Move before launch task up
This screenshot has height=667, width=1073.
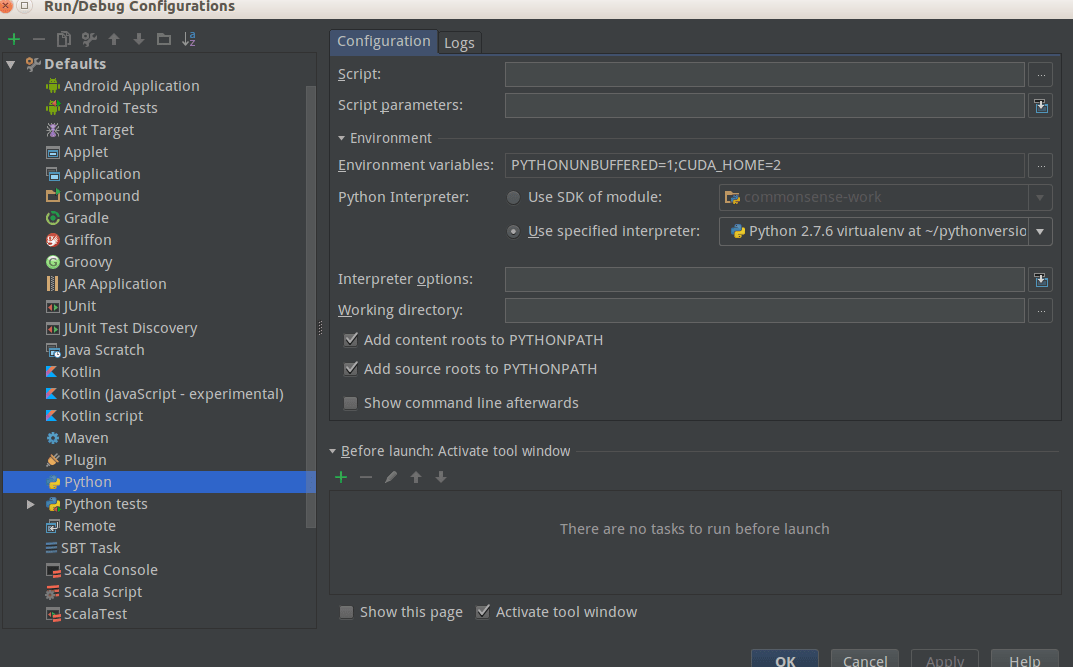[416, 477]
